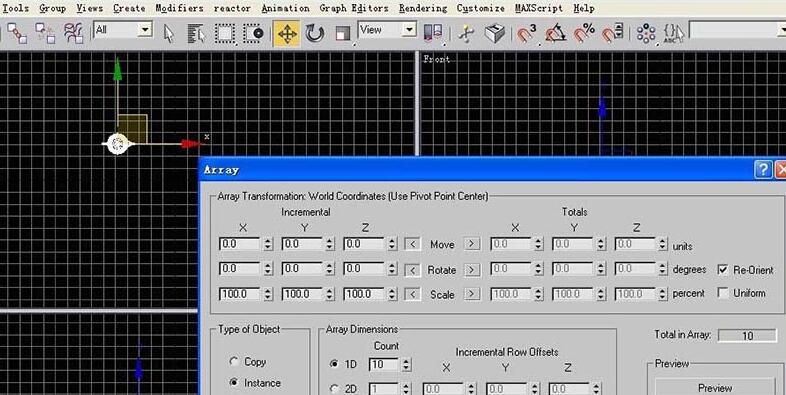Expand the All selection filter dropdown
The image size is (786, 395).
[x=123, y=30]
